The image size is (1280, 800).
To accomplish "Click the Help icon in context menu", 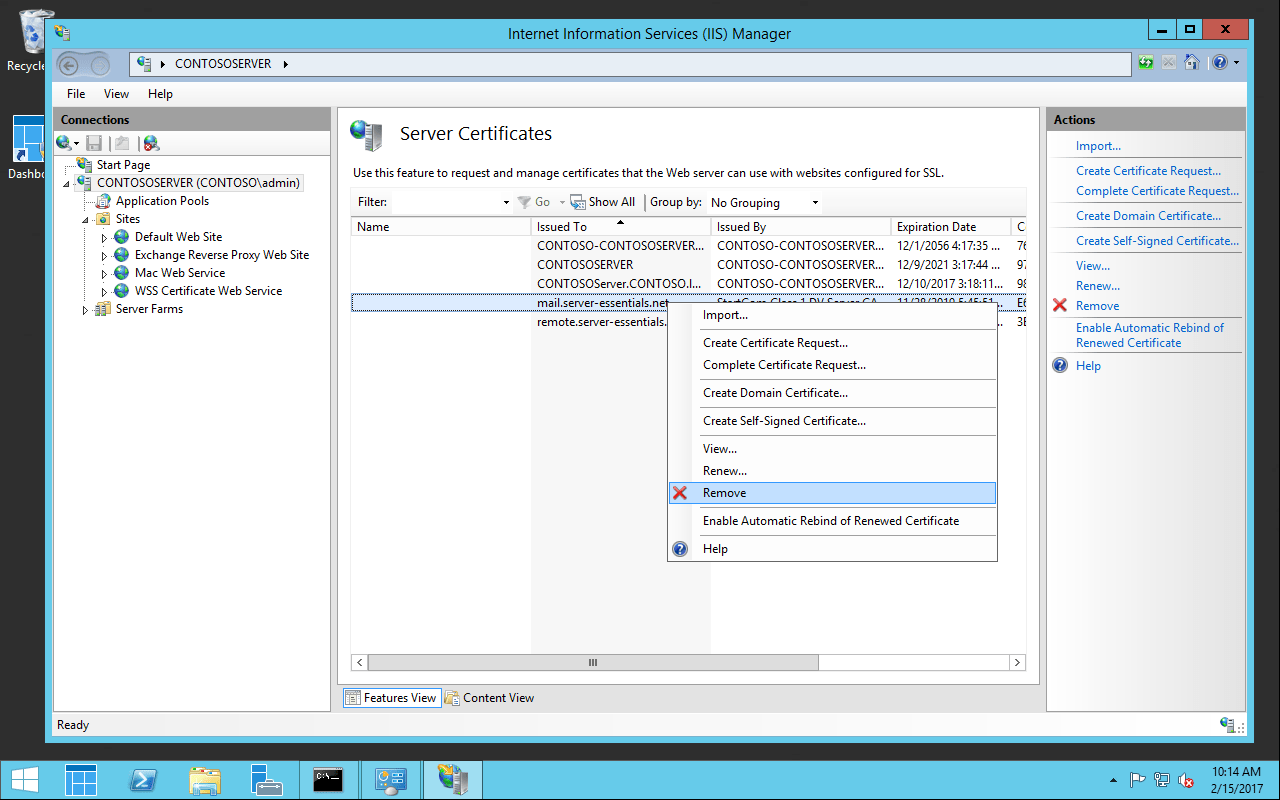I will (680, 549).
